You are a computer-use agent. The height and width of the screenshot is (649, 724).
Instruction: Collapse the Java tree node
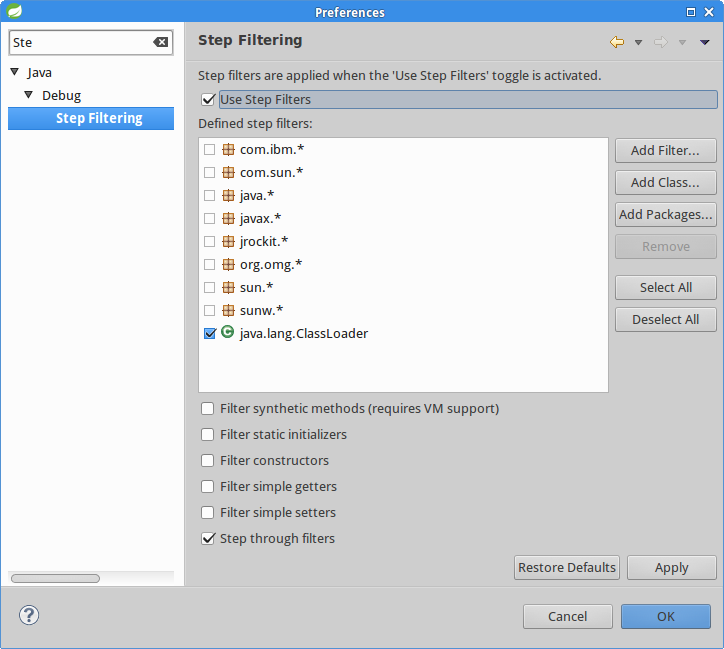point(14,72)
